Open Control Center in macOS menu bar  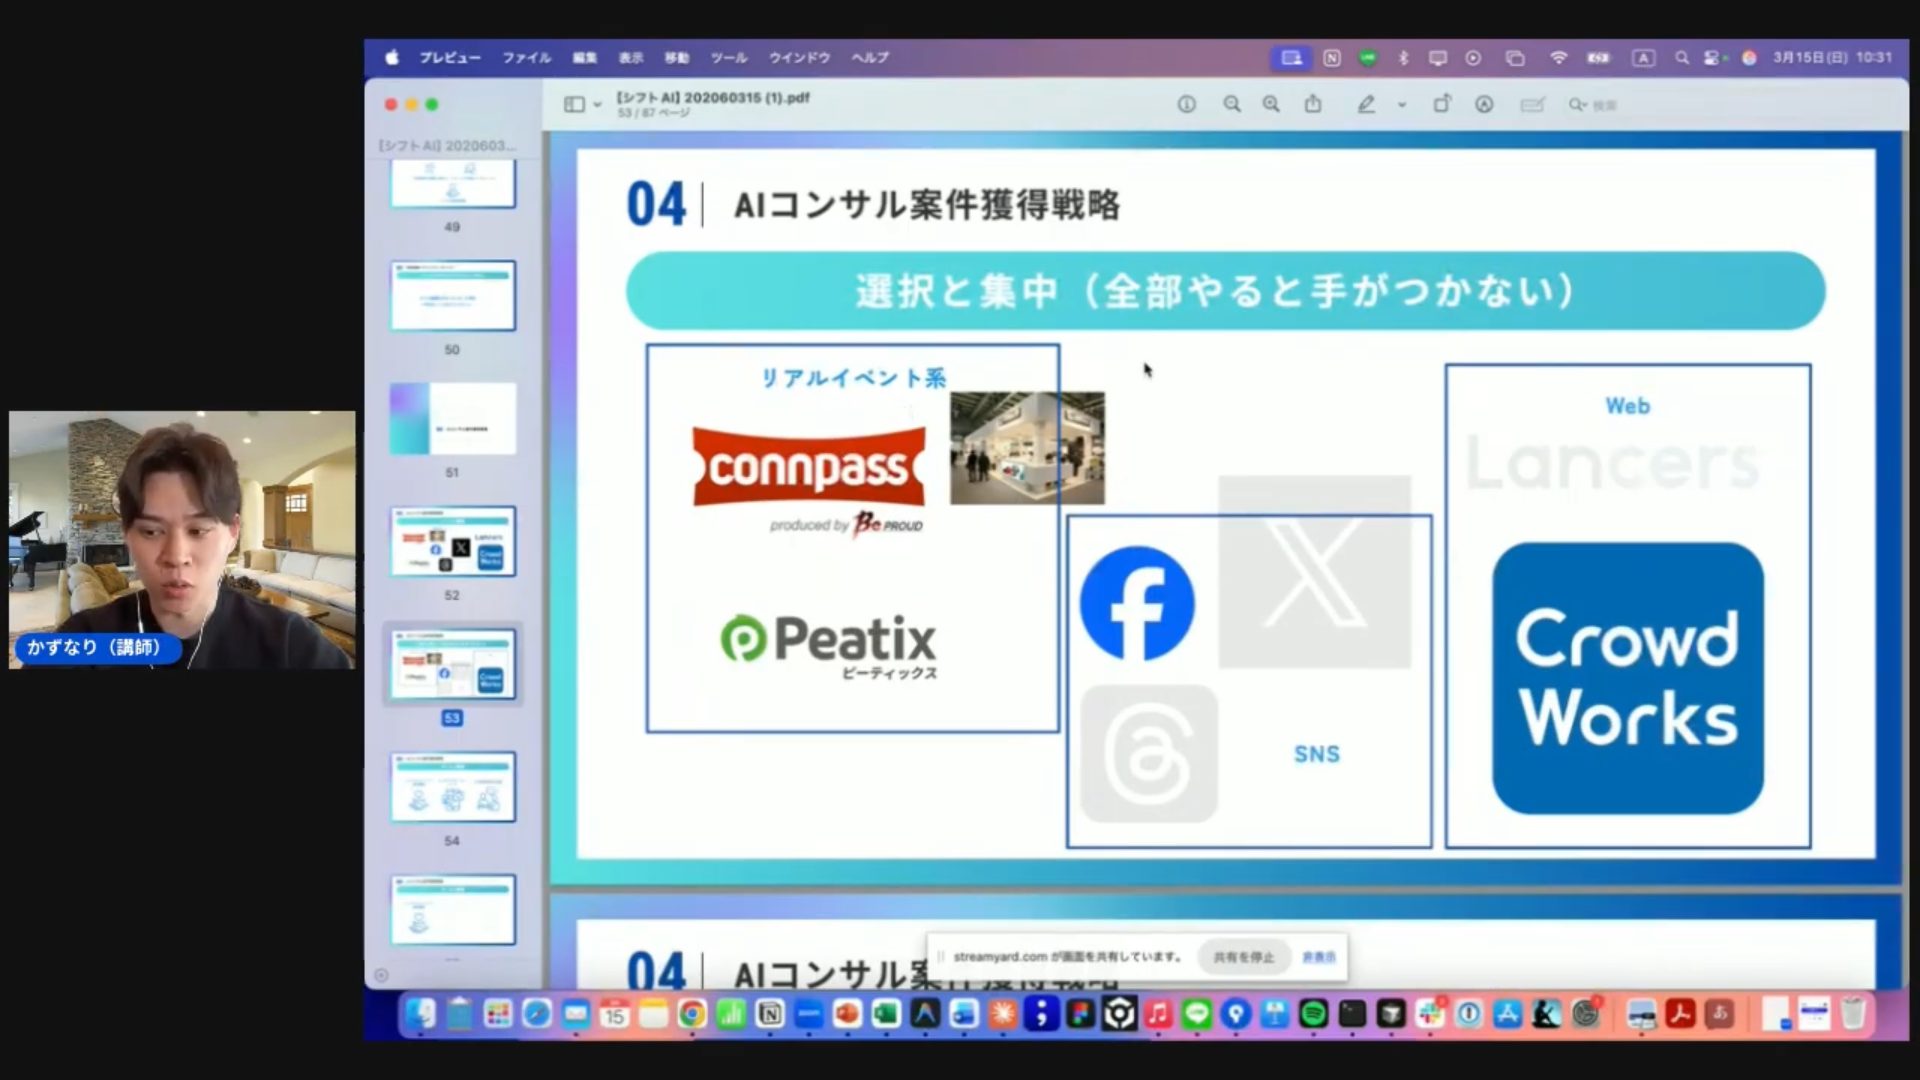[1713, 58]
